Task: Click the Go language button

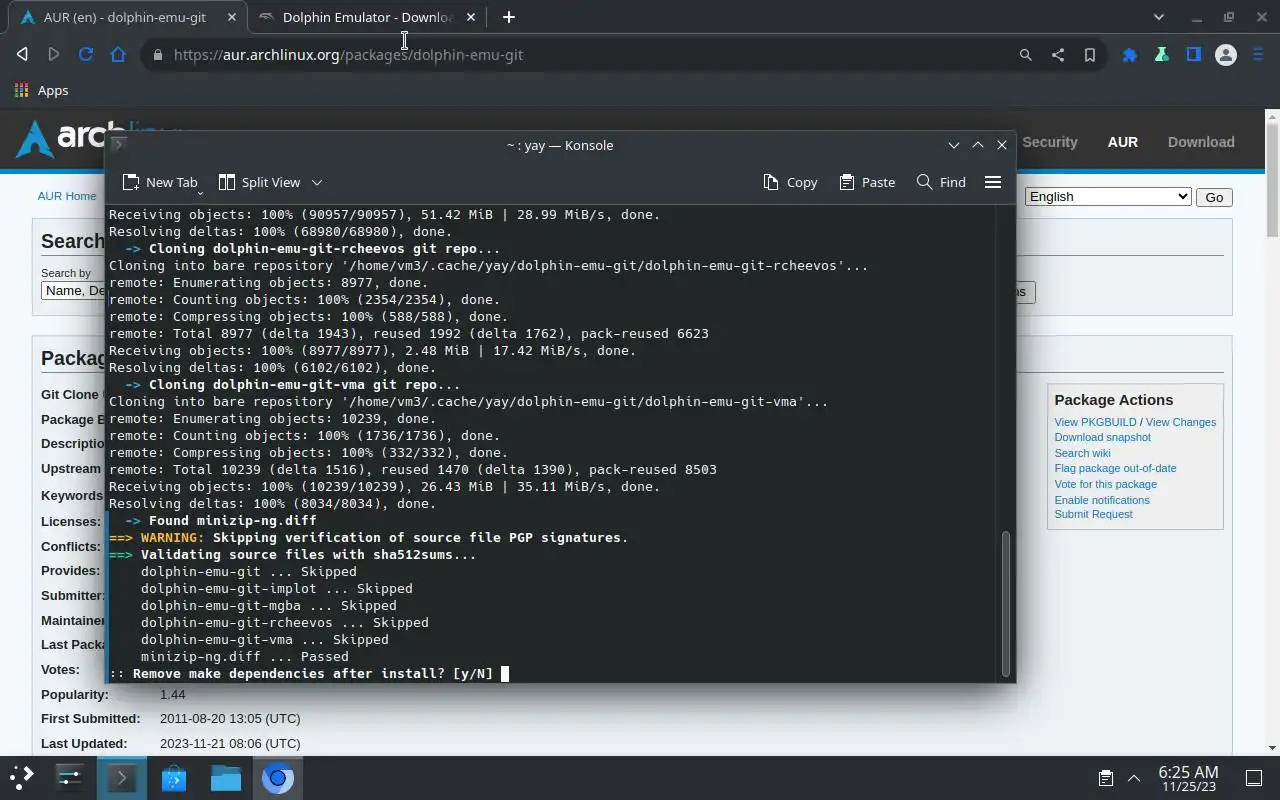Action: coord(1214,197)
